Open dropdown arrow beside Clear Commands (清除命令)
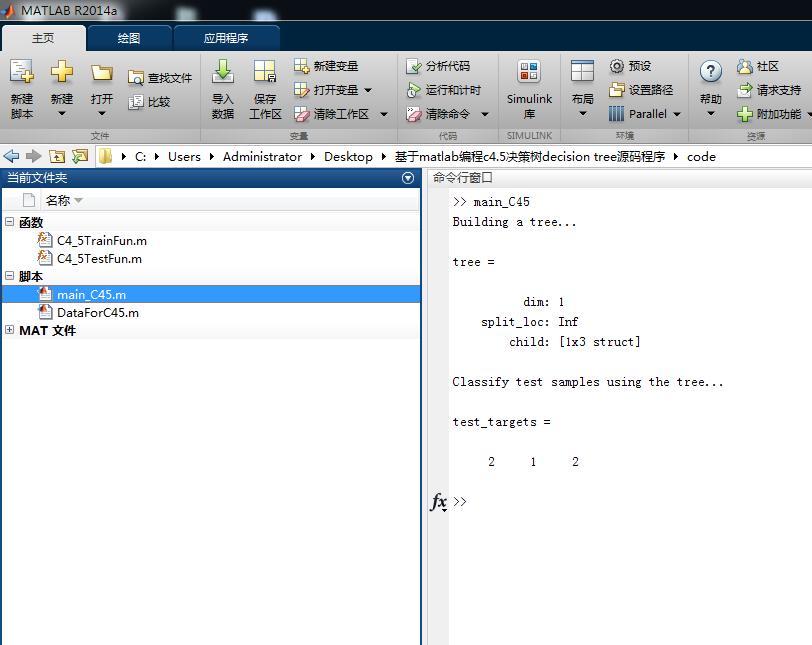812x645 pixels. pos(485,114)
